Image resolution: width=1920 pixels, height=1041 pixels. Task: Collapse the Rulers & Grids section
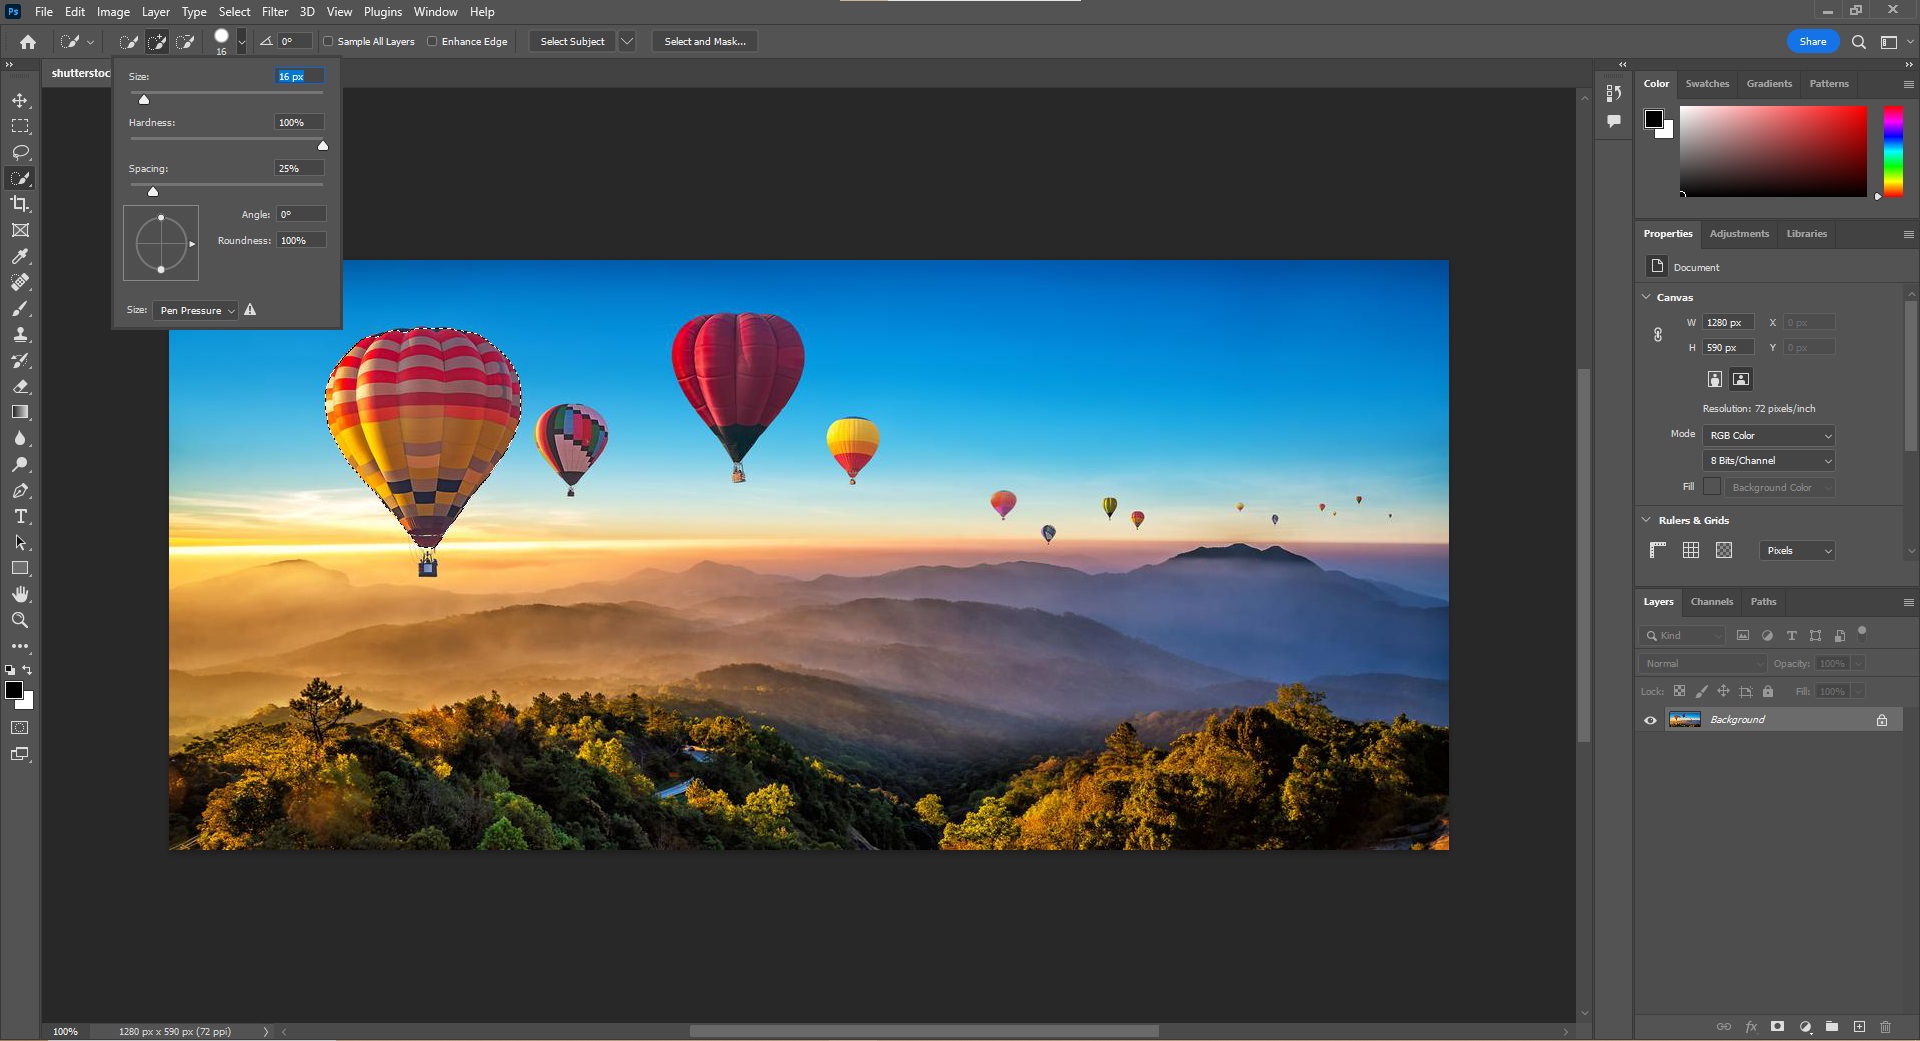tap(1646, 520)
